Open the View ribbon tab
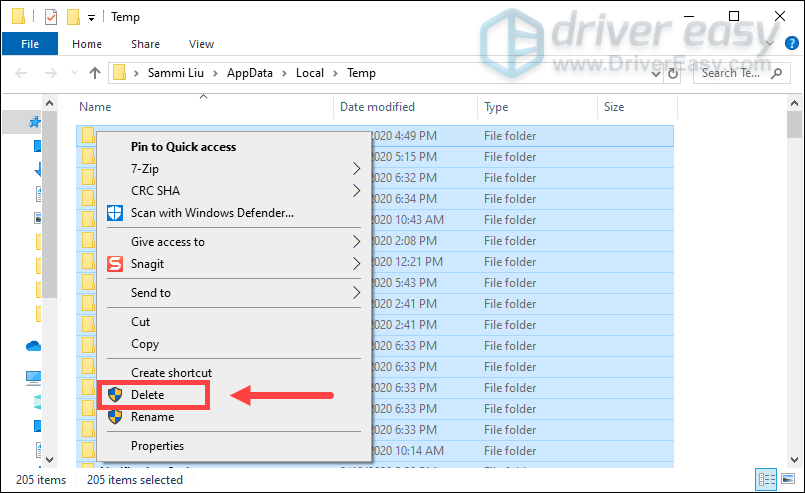This screenshot has height=493, width=805. tap(201, 44)
